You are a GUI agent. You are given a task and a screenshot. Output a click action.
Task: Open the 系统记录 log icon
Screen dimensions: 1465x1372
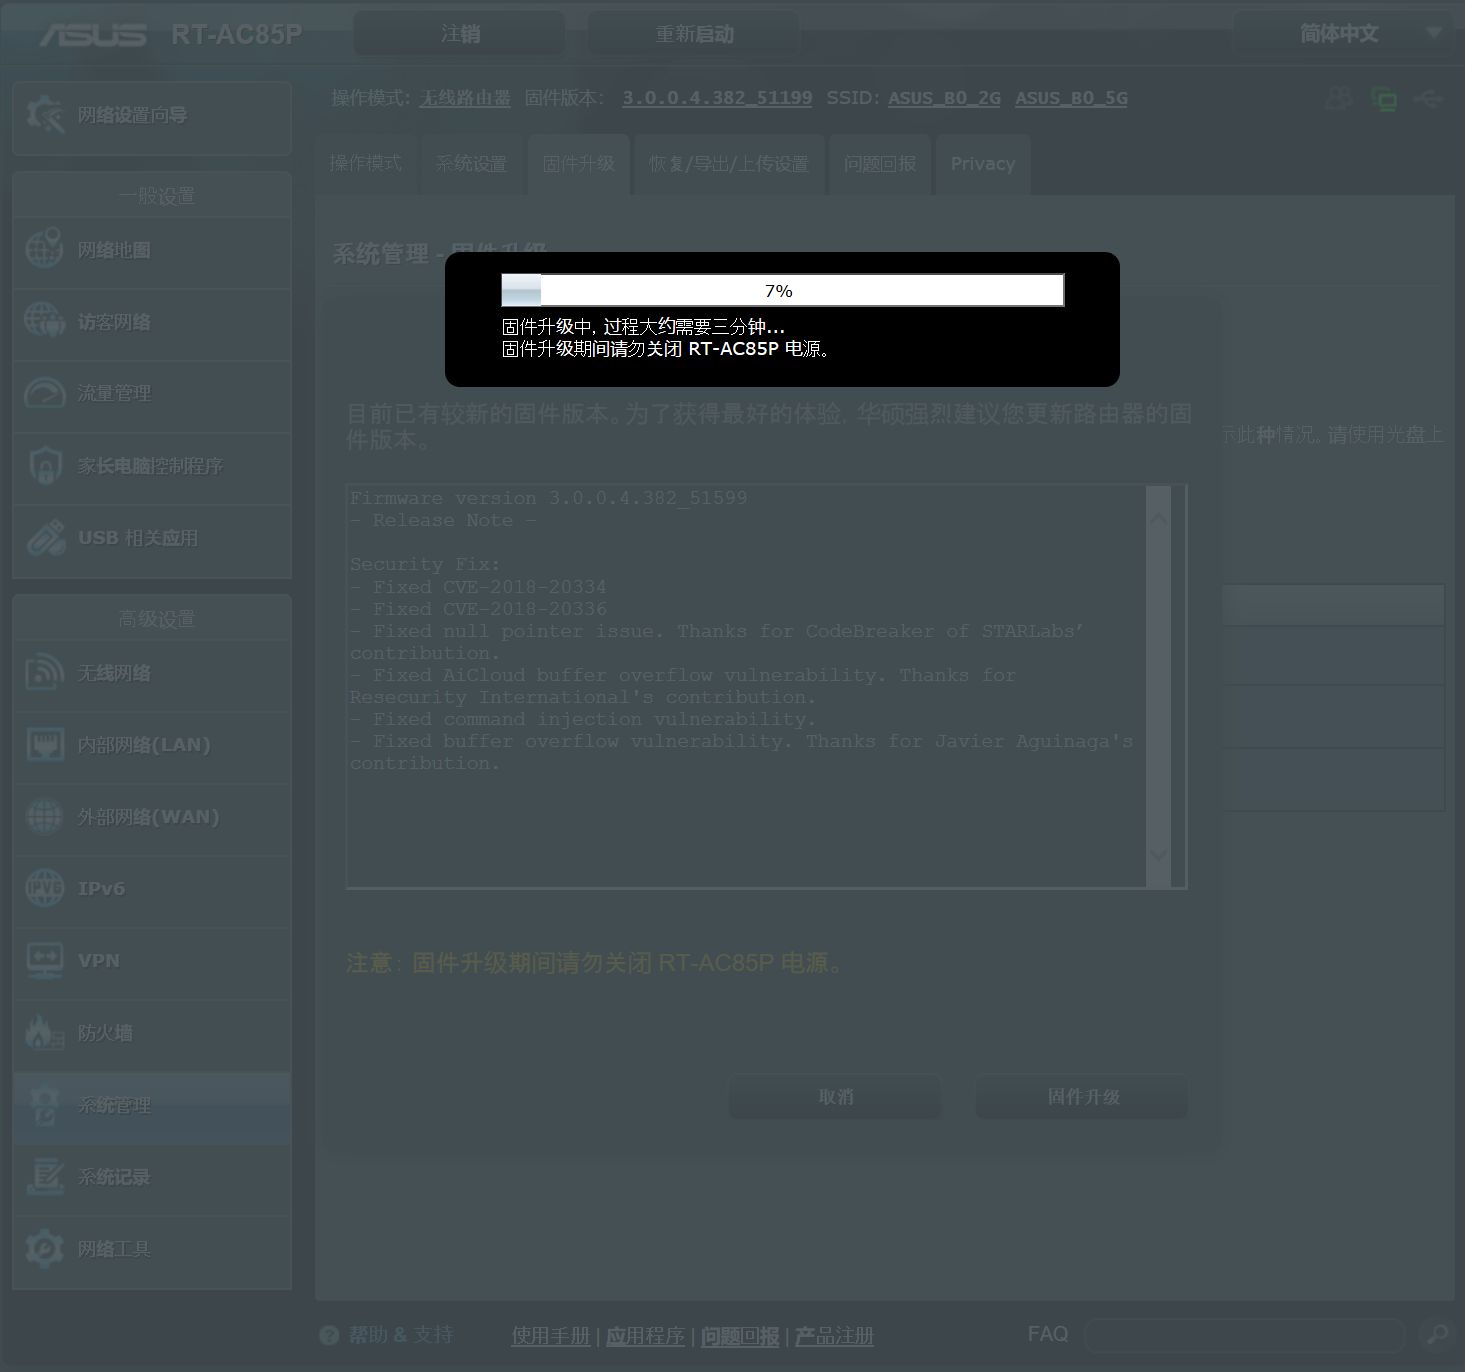(x=45, y=1176)
